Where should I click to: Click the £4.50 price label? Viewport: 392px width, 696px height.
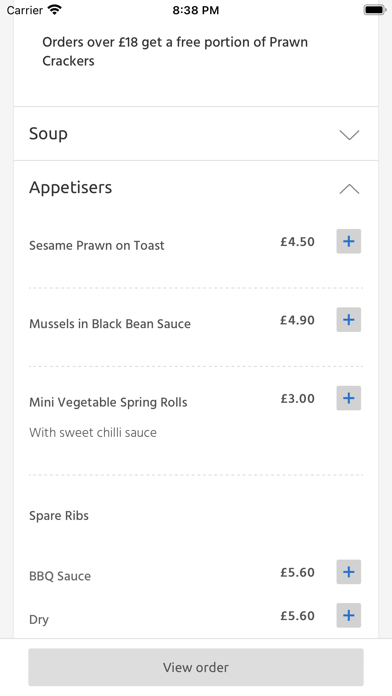(x=297, y=242)
